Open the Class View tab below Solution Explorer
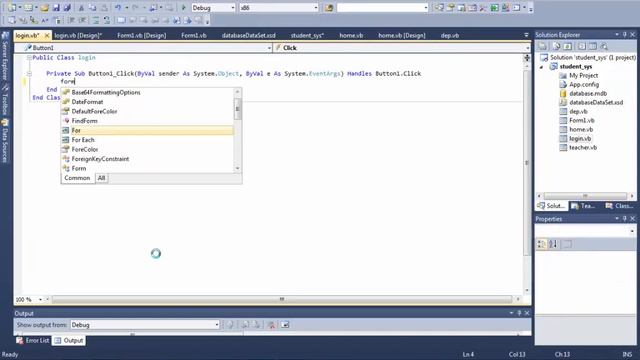 click(x=620, y=206)
